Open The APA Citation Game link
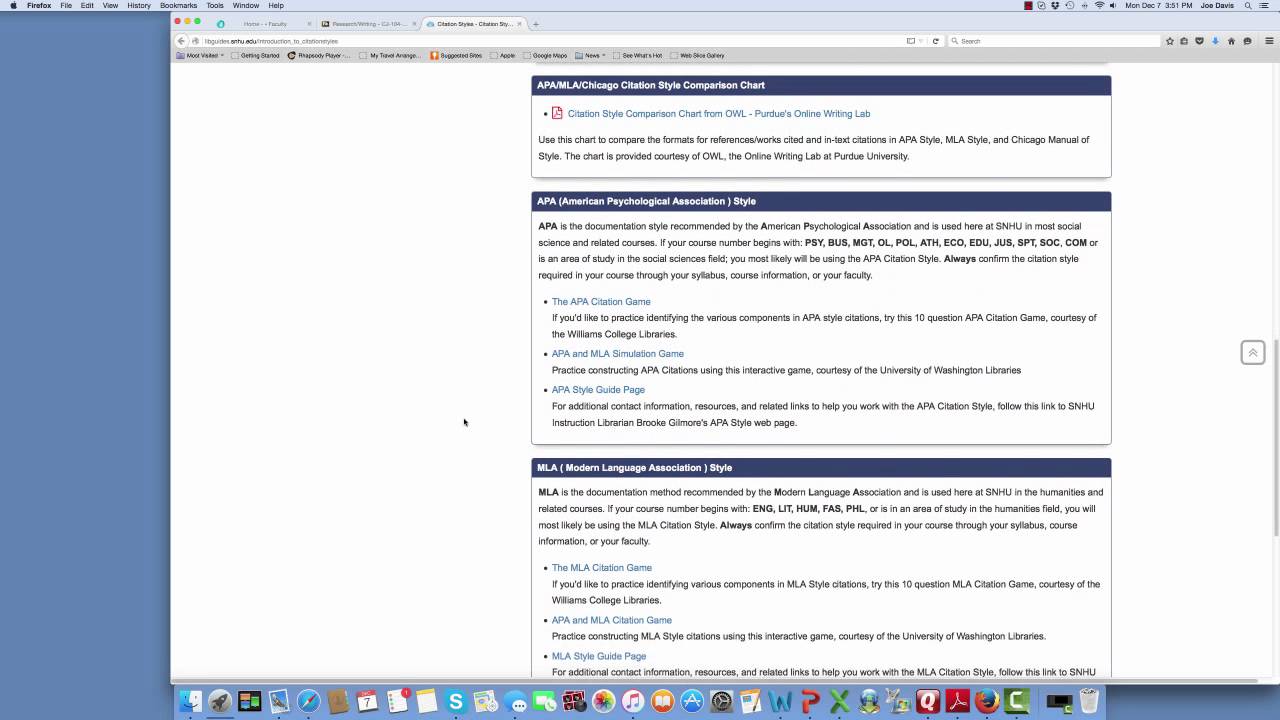This screenshot has width=1280, height=720. [x=601, y=302]
